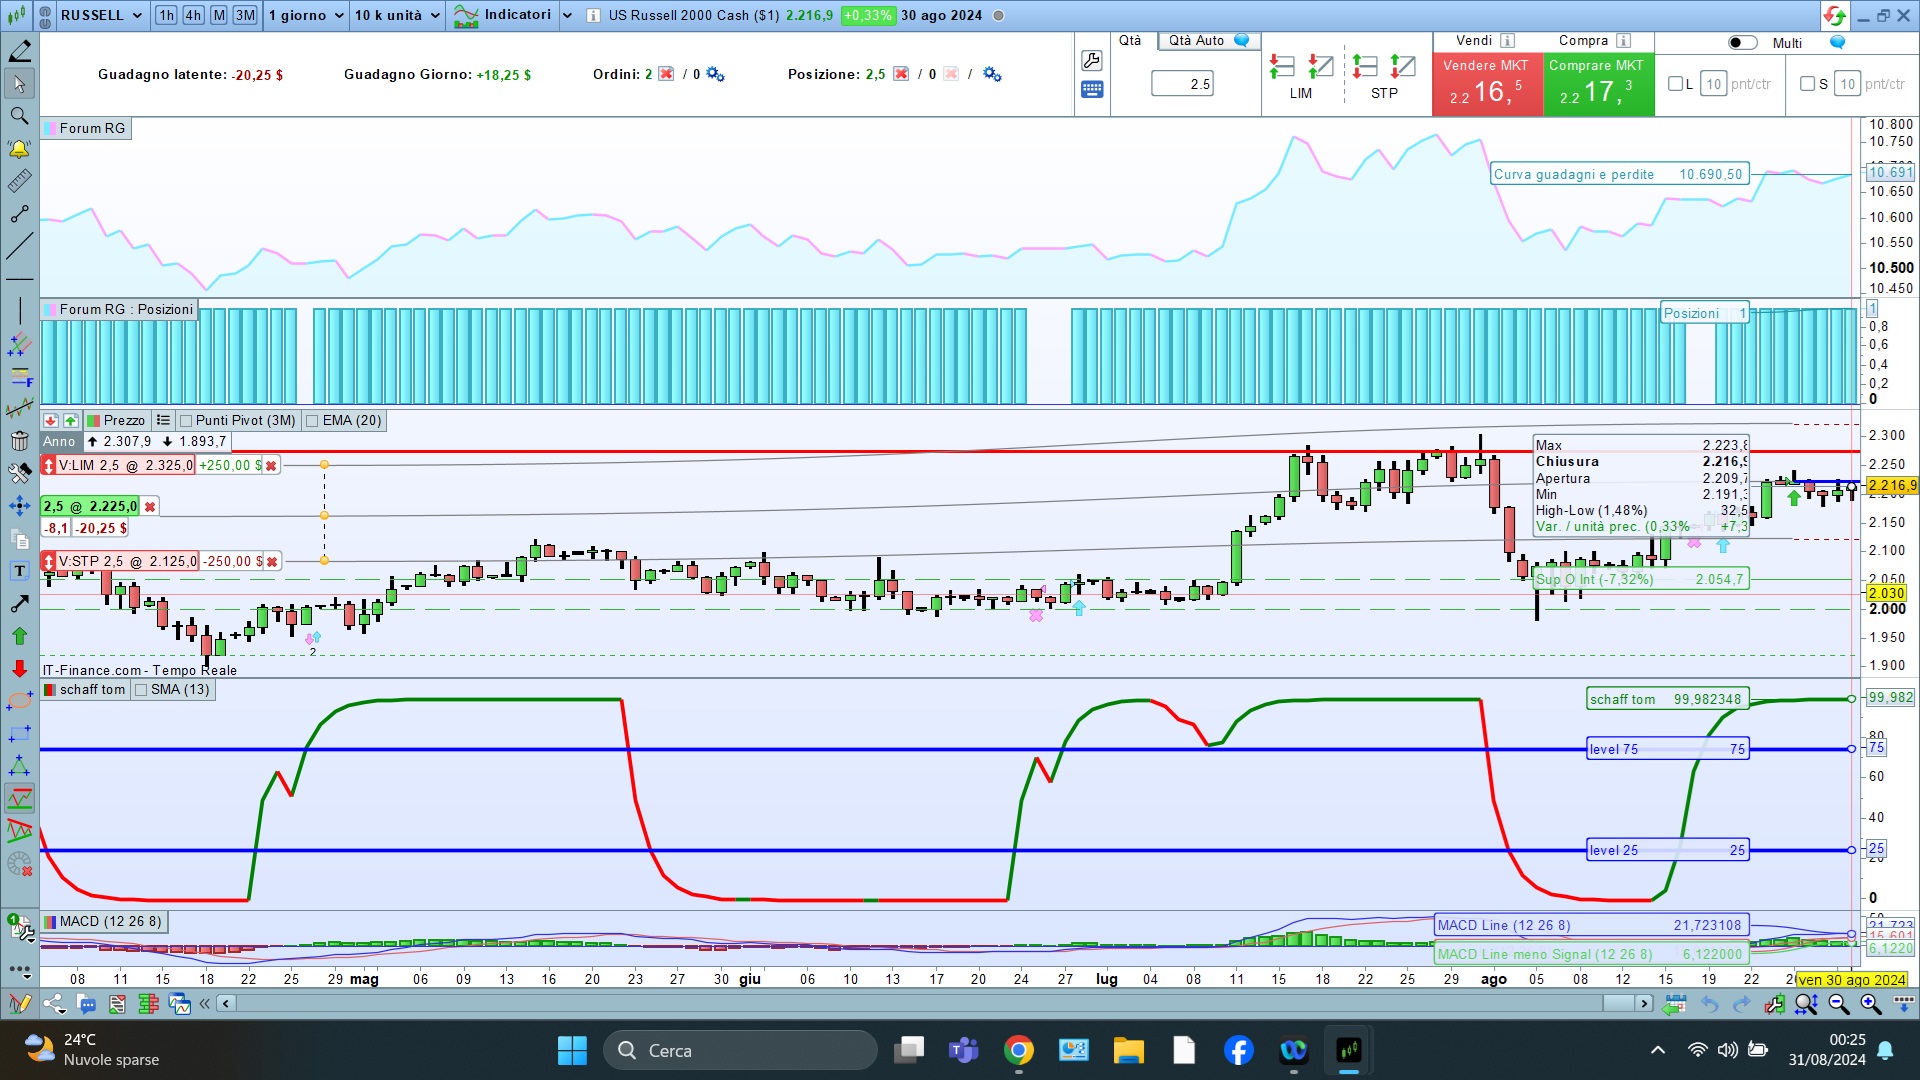The image size is (1920, 1080).
Task: Enable the L pnt/ctr checkbox
Action: tap(1675, 84)
